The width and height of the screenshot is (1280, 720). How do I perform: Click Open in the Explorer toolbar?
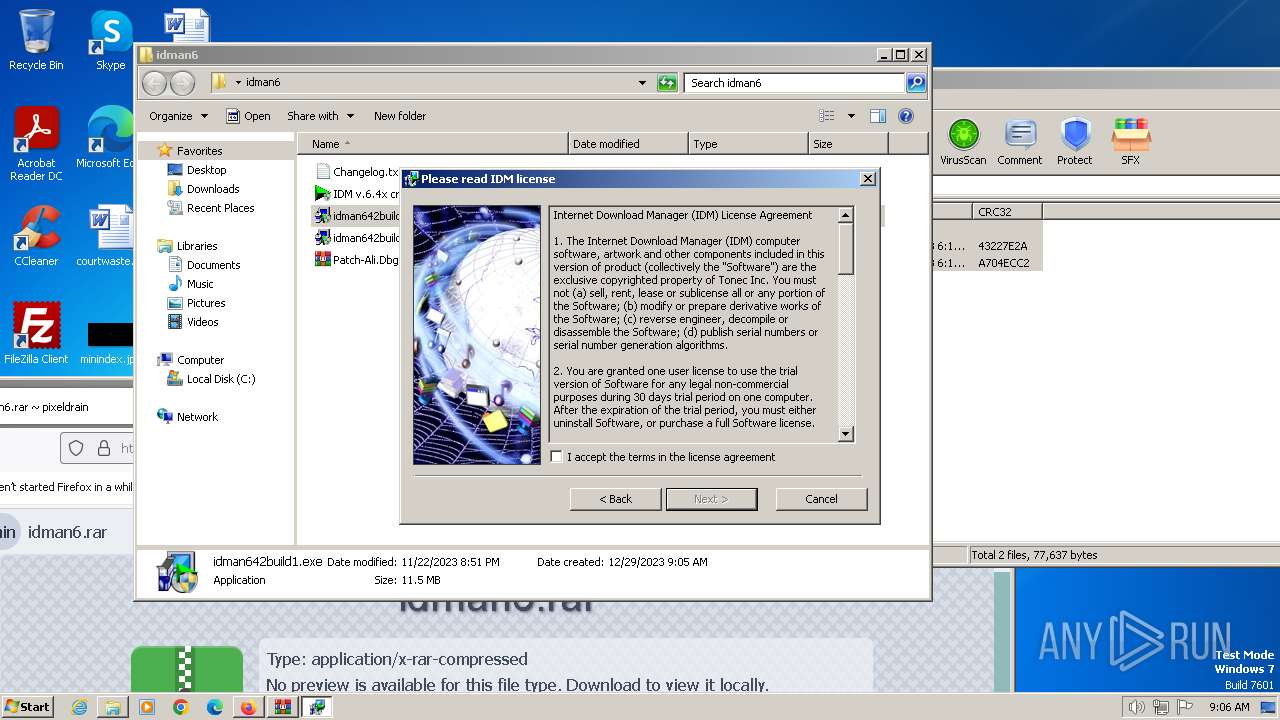pyautogui.click(x=248, y=116)
